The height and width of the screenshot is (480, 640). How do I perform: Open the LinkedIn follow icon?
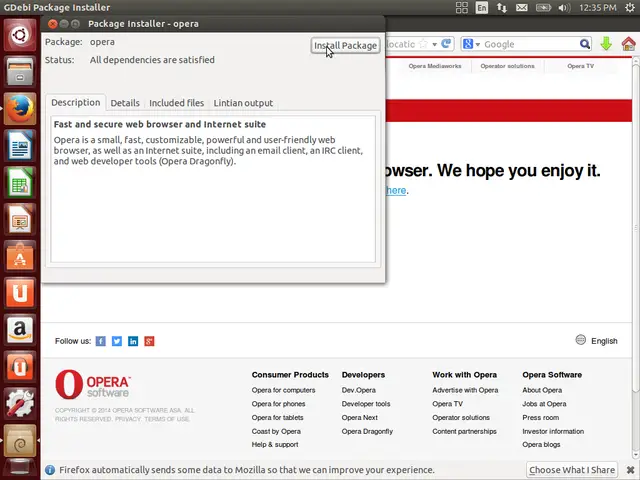point(133,341)
